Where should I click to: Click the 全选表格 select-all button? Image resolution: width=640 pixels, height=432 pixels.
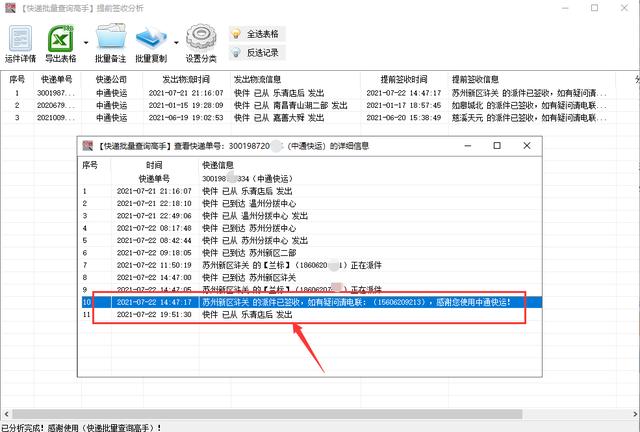pos(257,34)
